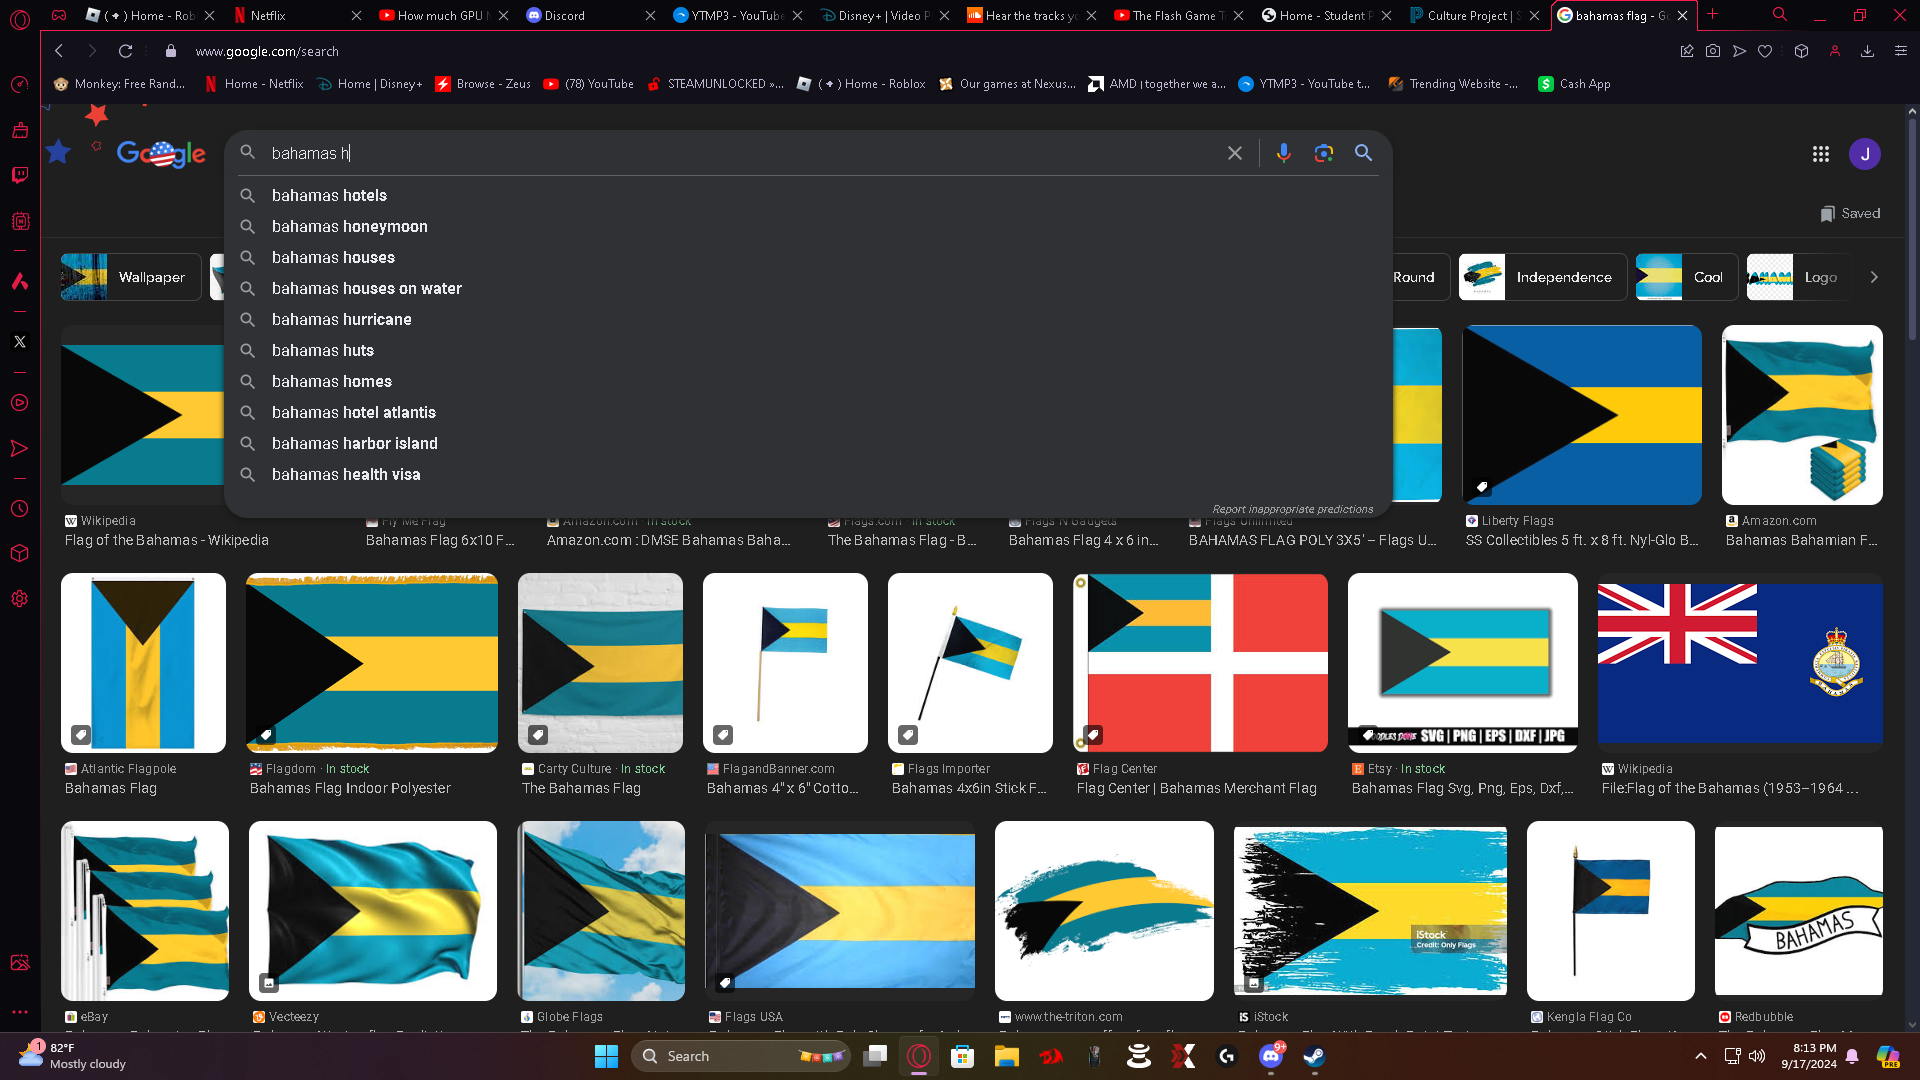Expand more filter chips with right chevron

click(1874, 277)
